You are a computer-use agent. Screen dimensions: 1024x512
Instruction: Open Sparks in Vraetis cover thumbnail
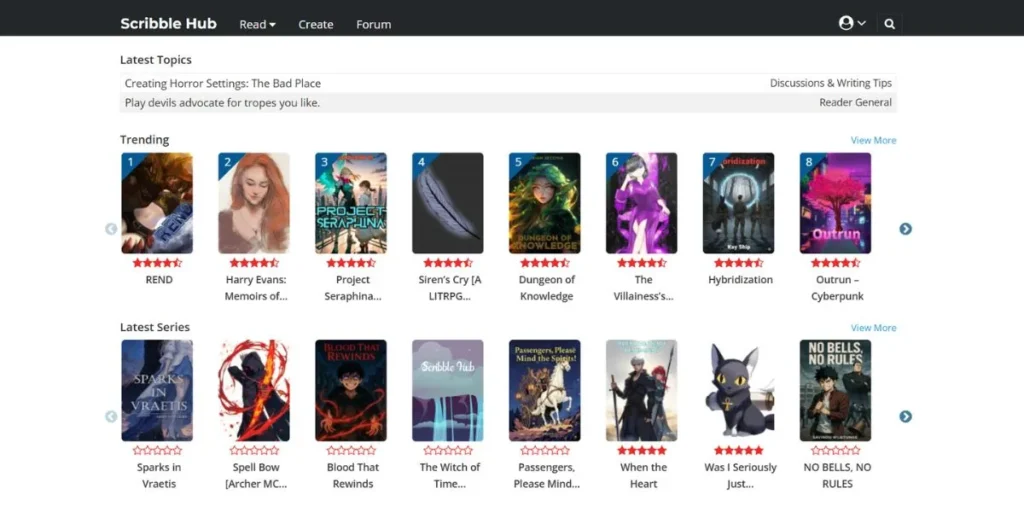157,391
